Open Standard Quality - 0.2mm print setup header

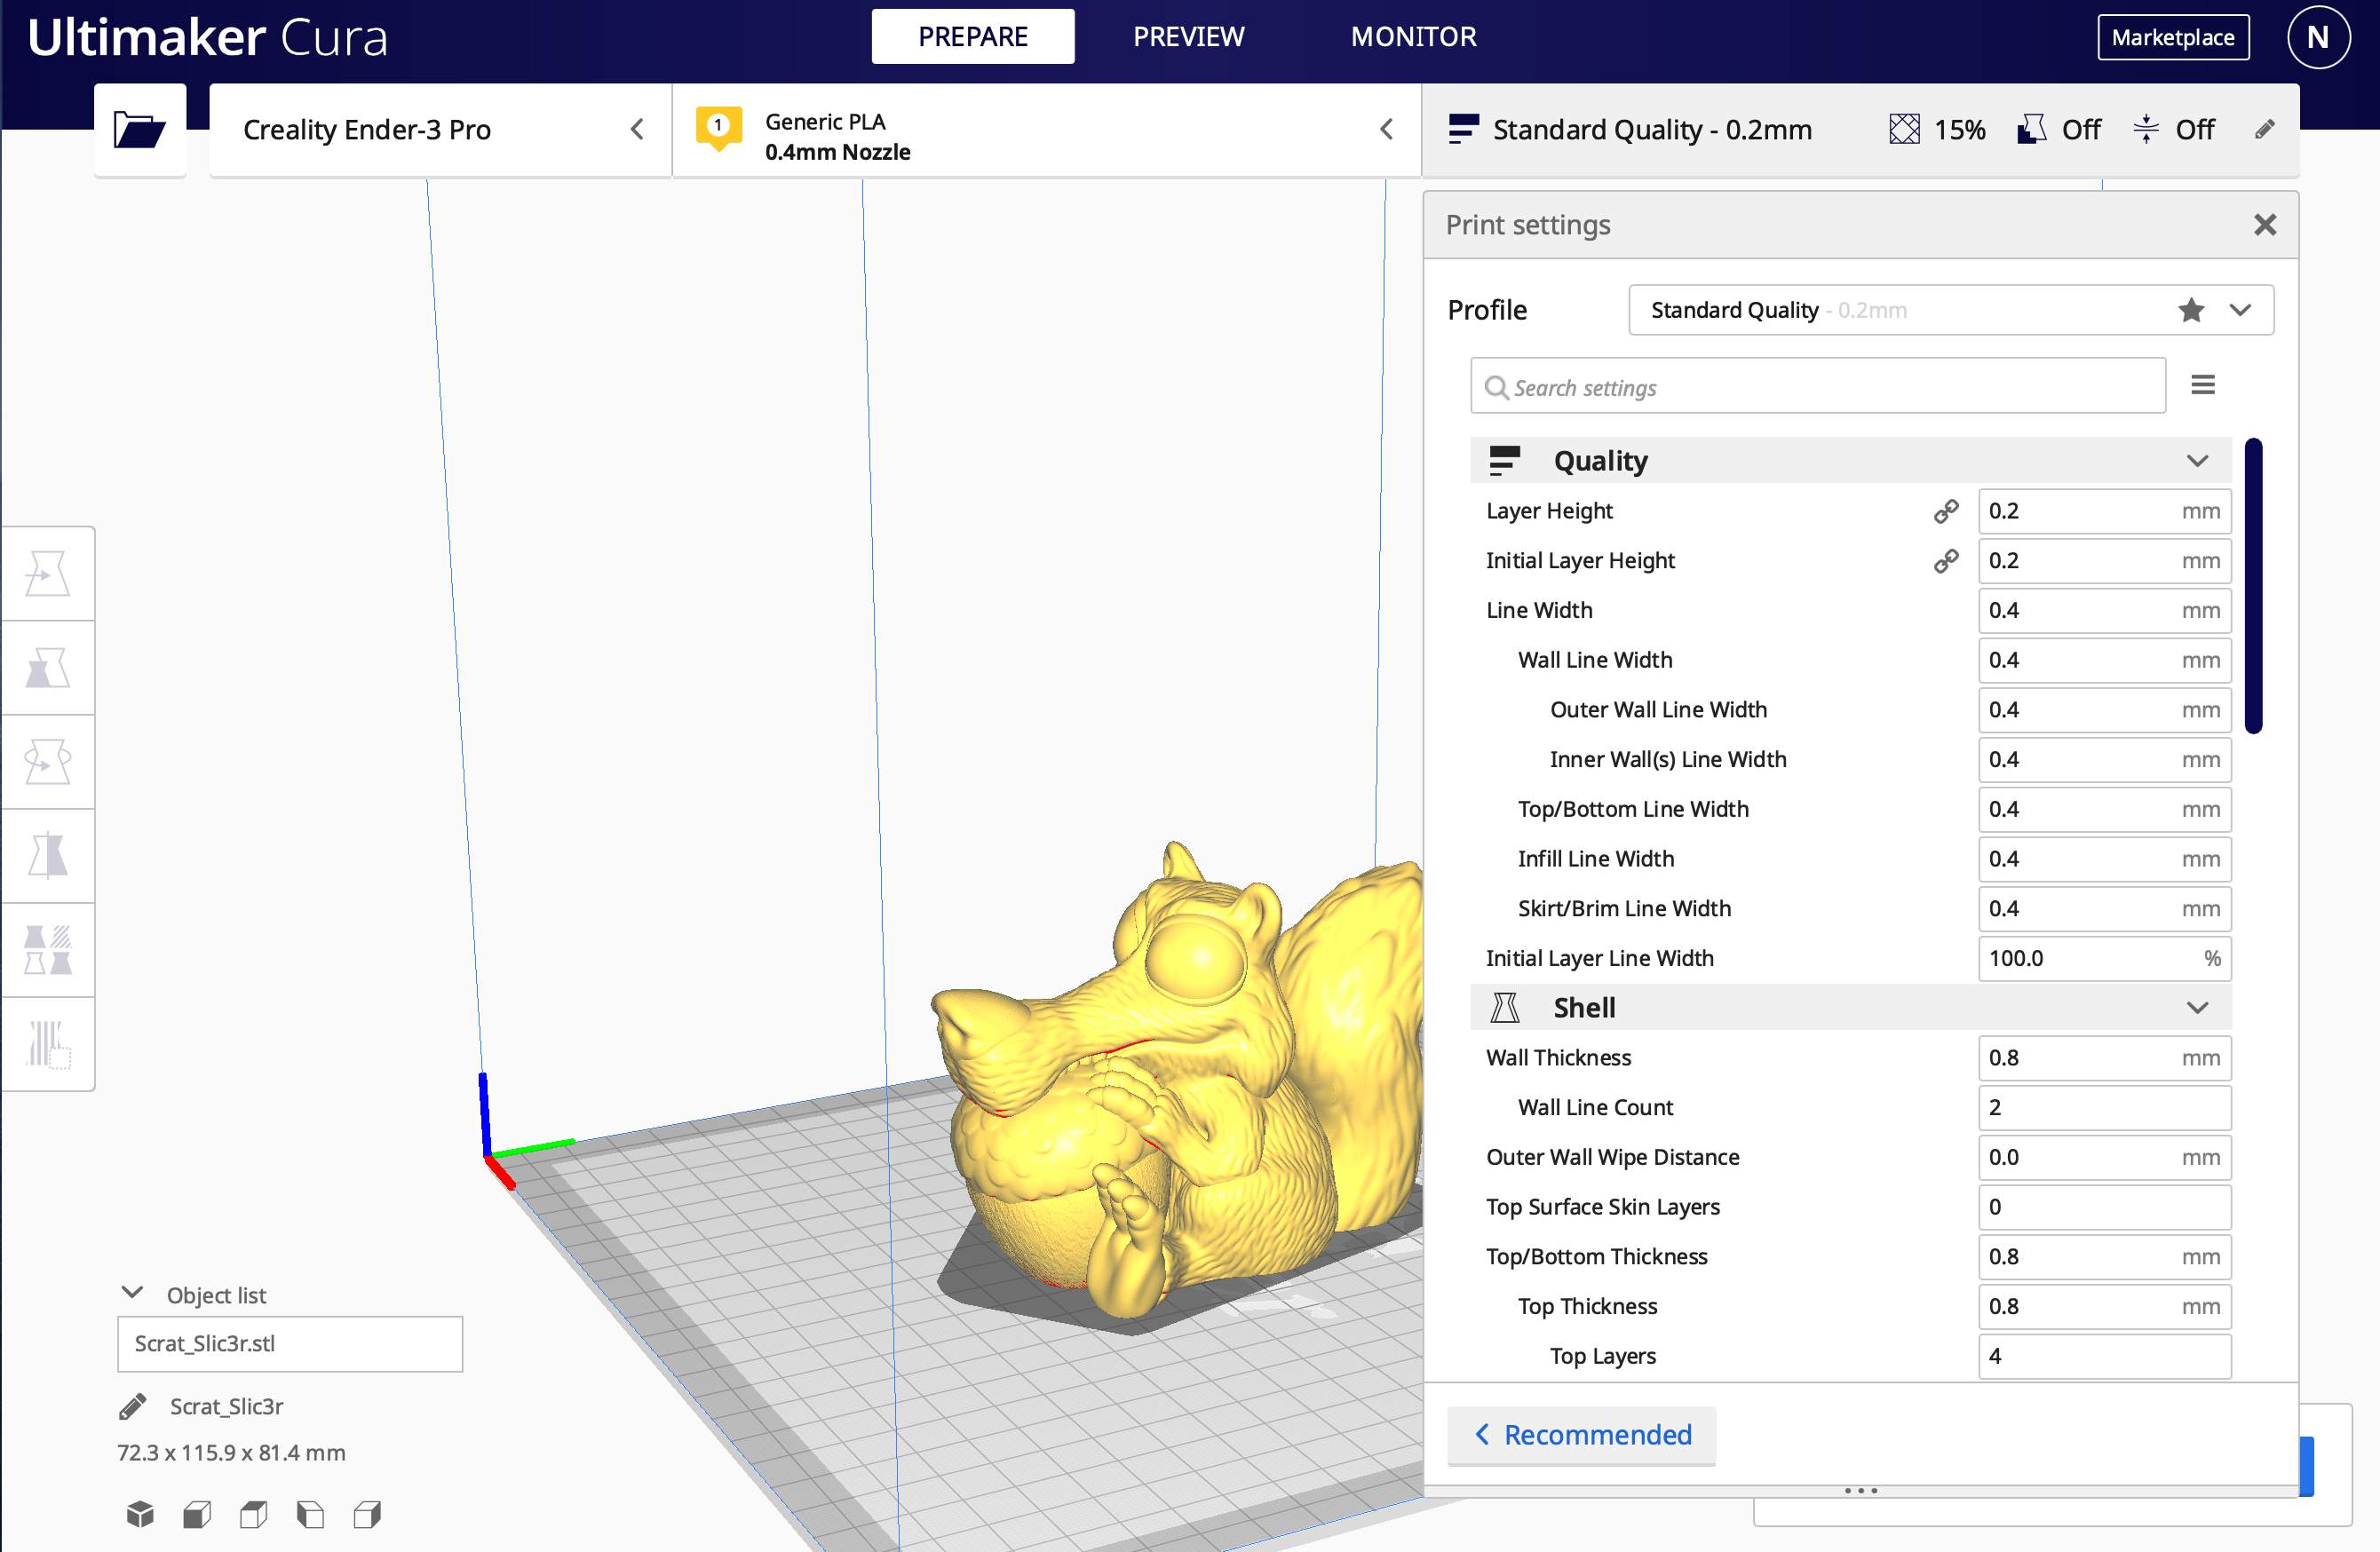click(1860, 130)
